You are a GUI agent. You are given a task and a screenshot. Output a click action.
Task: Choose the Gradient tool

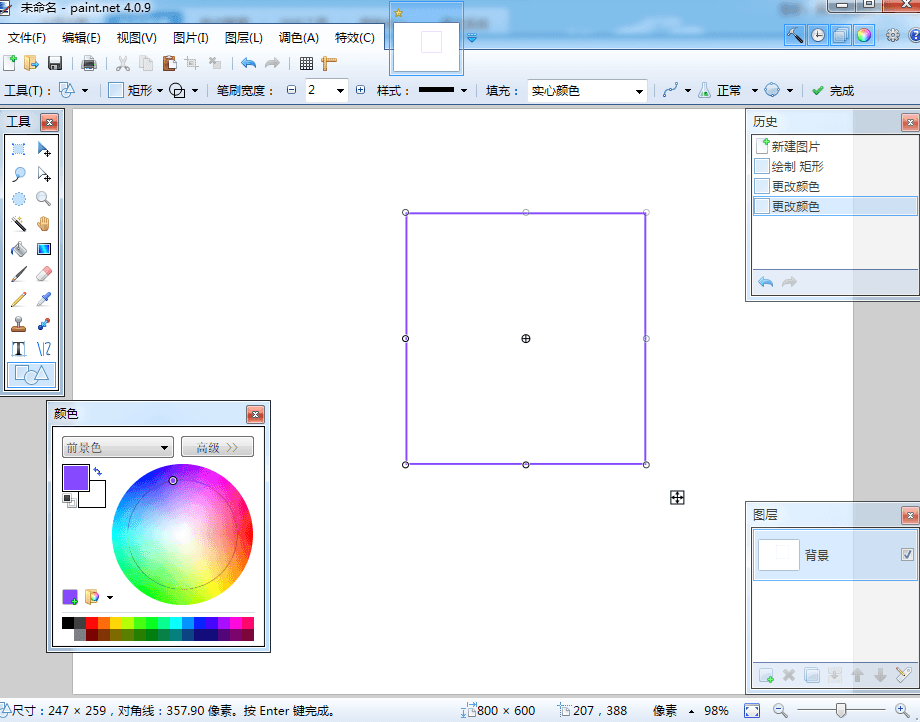point(44,249)
